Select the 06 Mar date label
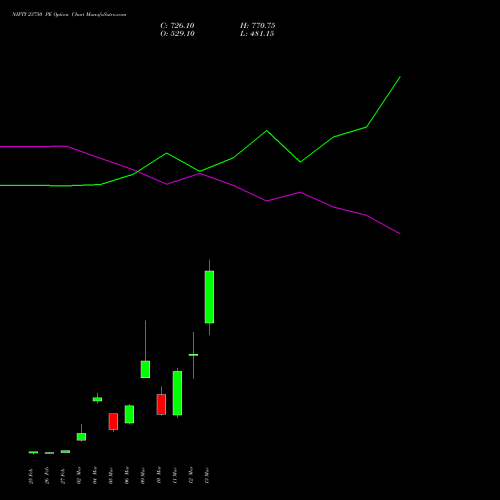The width and height of the screenshot is (500, 500). [127, 475]
